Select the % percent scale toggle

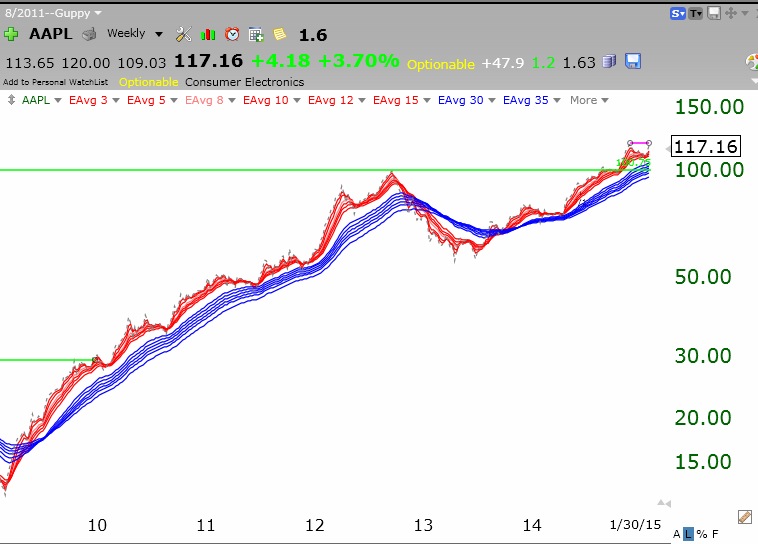click(702, 534)
